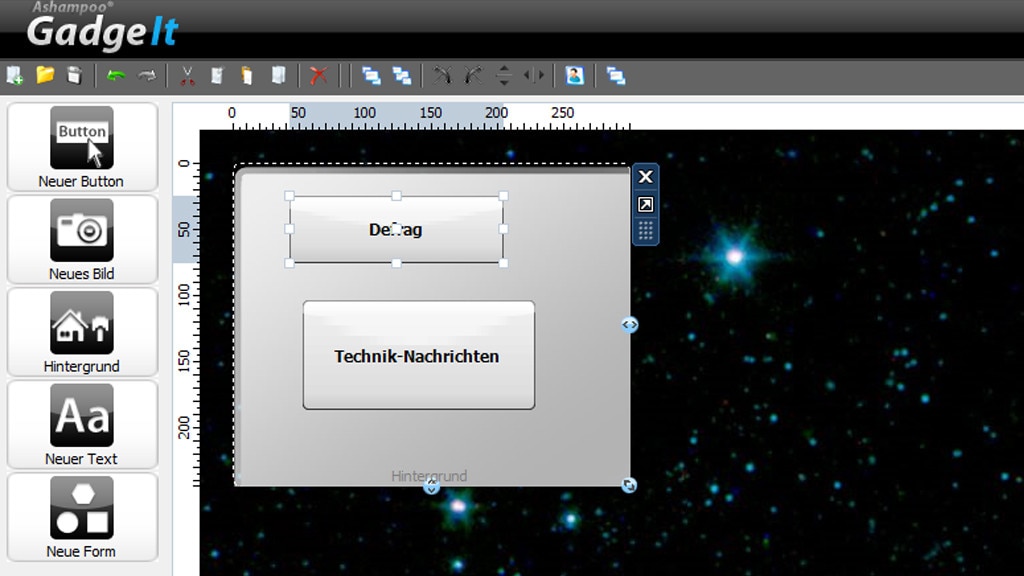Viewport: 1024px width, 576px height.
Task: Create a new gadget project
Action: coord(14,75)
